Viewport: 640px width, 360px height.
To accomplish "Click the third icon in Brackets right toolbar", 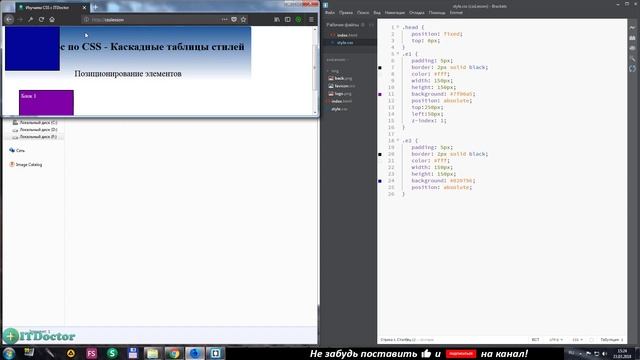I will click(632, 48).
